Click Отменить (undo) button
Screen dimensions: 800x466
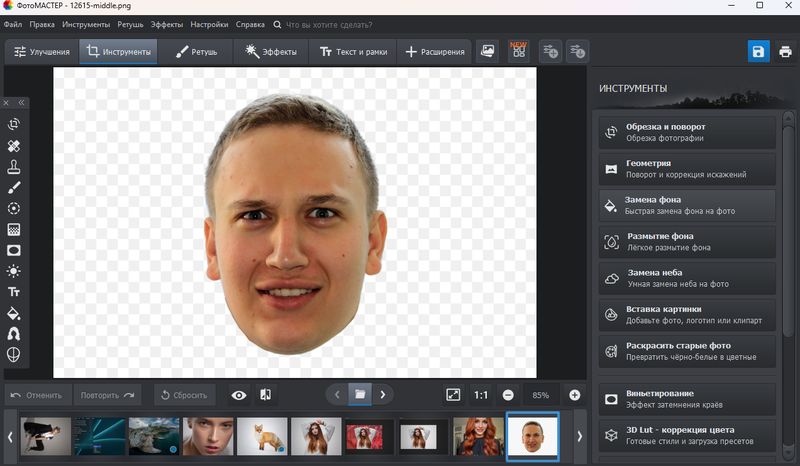[36, 395]
